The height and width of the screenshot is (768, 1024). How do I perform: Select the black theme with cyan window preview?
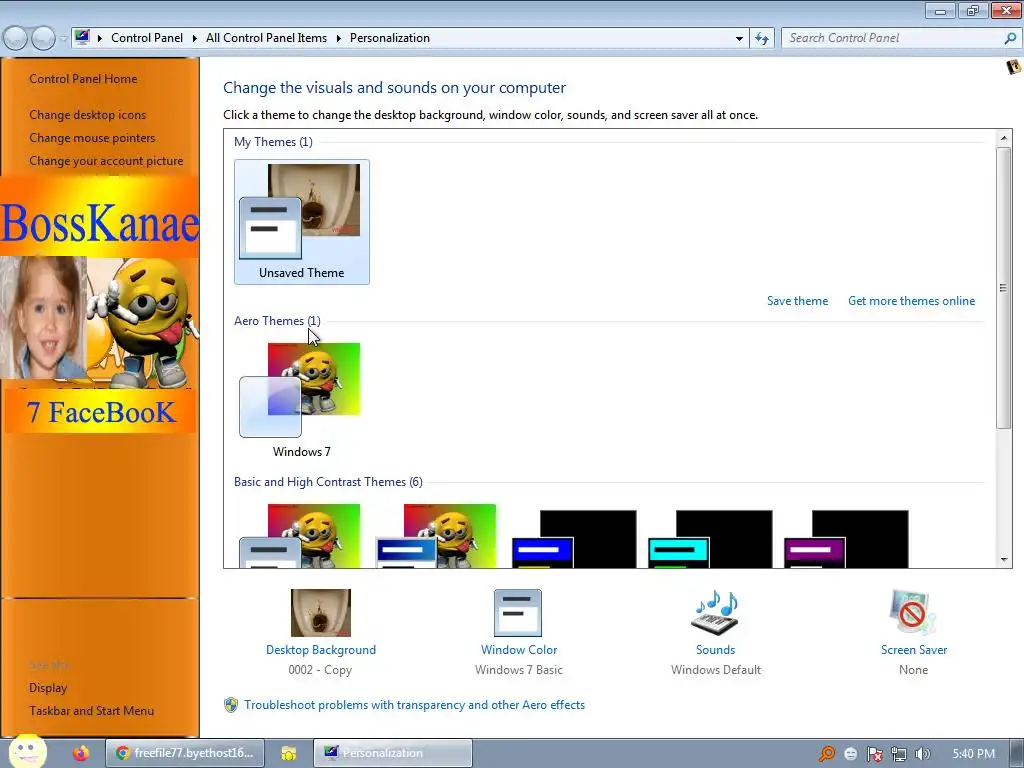710,539
